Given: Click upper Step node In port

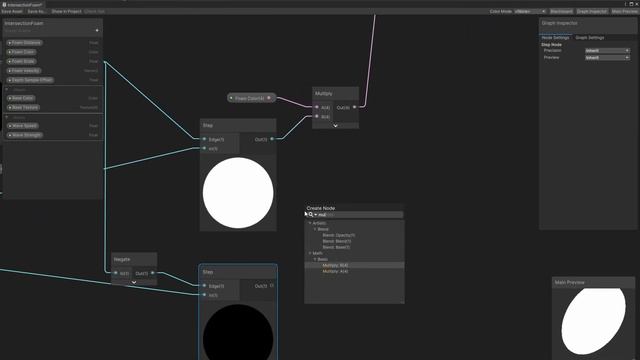Looking at the screenshot, I should coord(204,149).
